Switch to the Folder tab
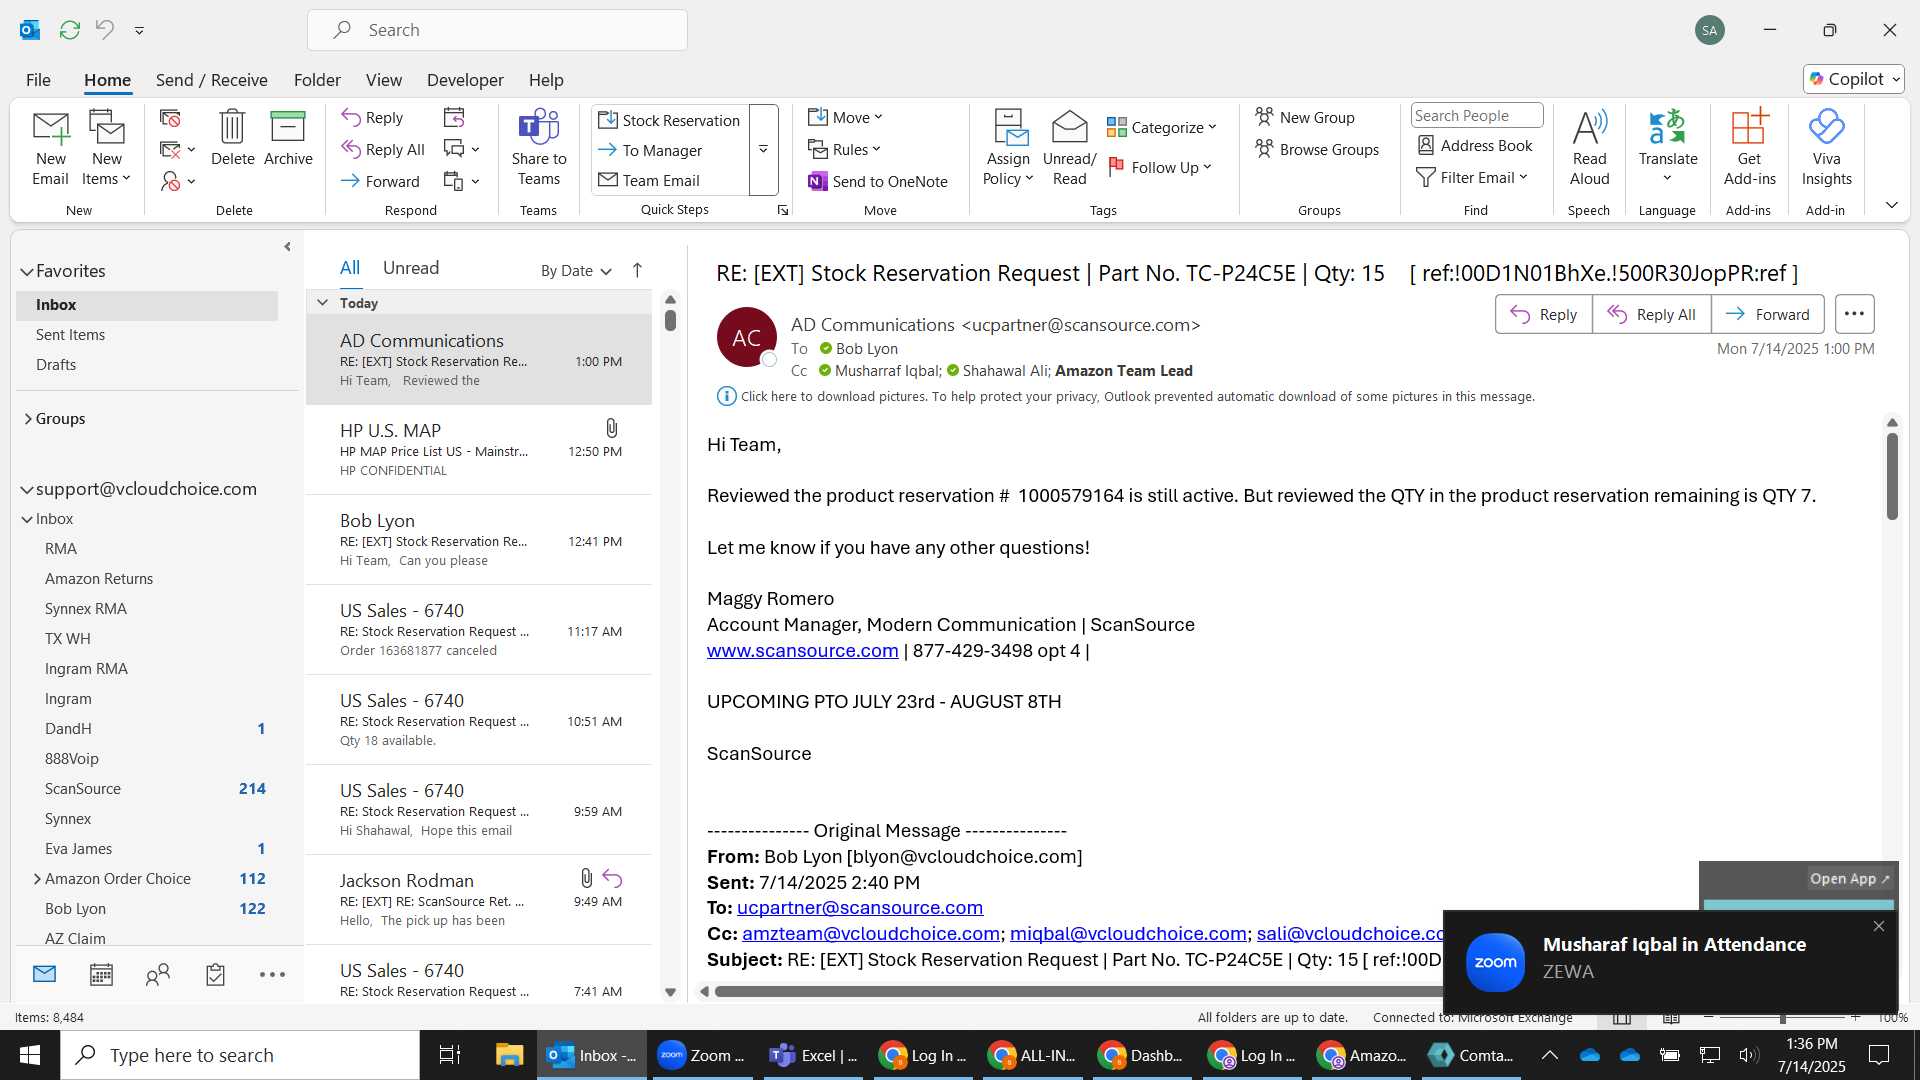Image resolution: width=1920 pixels, height=1080 pixels. click(x=317, y=80)
